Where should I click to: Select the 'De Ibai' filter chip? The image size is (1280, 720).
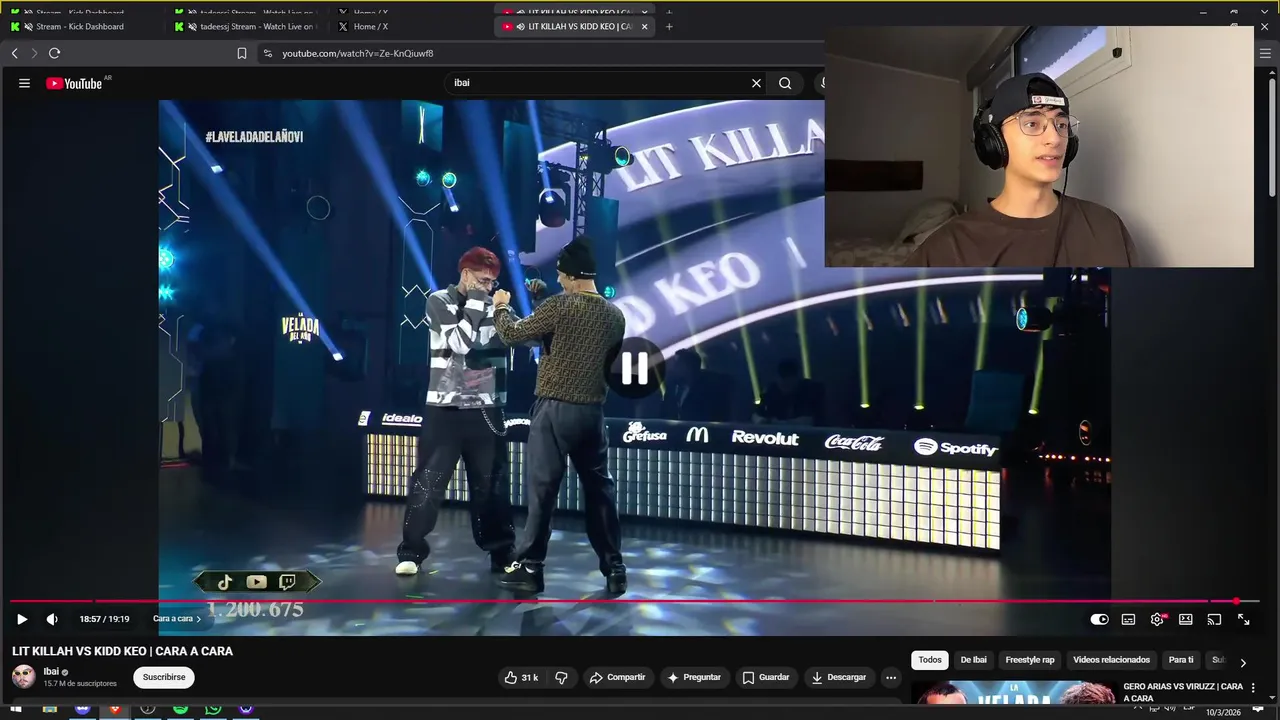973,660
